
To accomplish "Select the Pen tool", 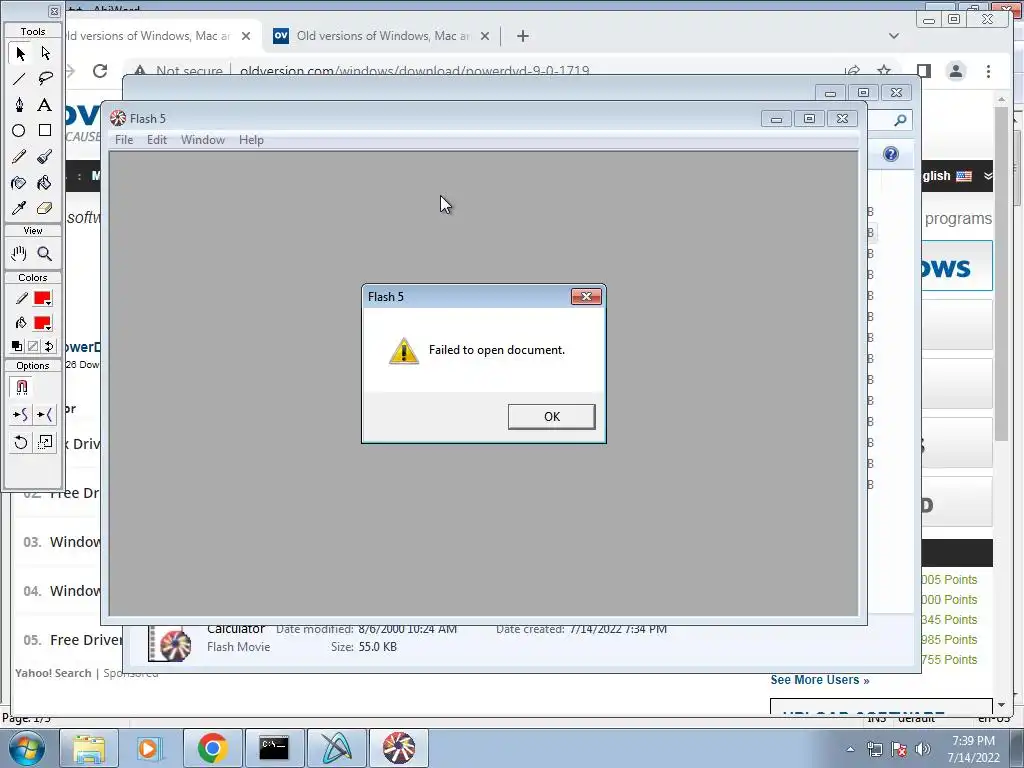I will tap(20, 104).
